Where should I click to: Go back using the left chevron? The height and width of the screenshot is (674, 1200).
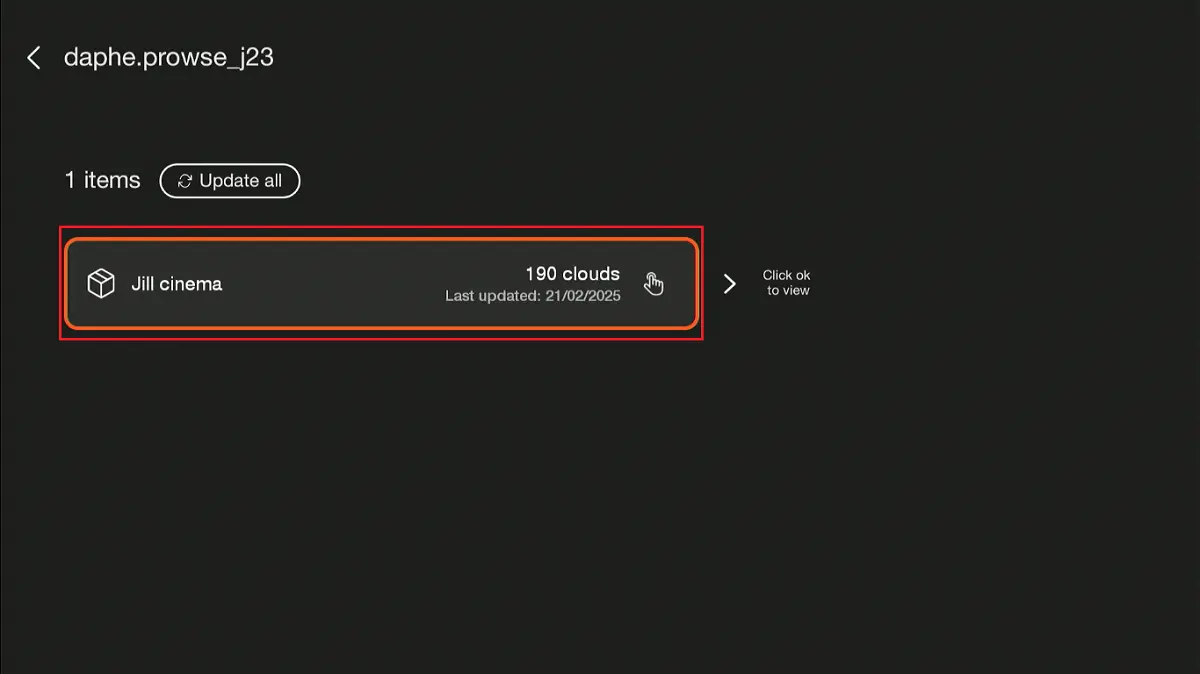[34, 58]
